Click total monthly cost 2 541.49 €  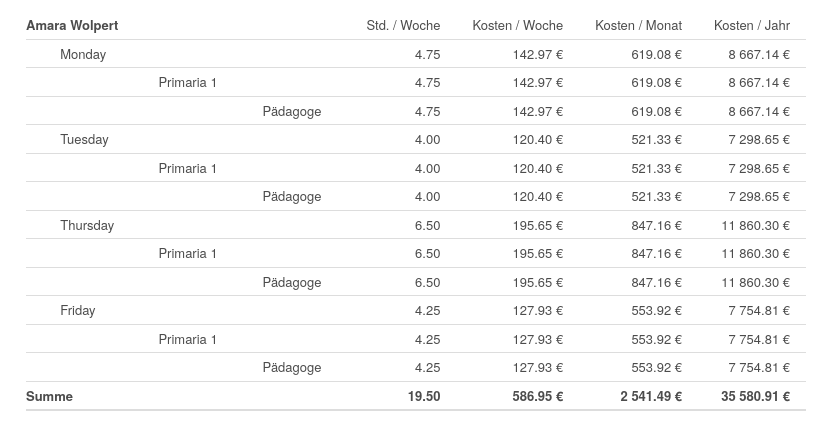tap(651, 397)
